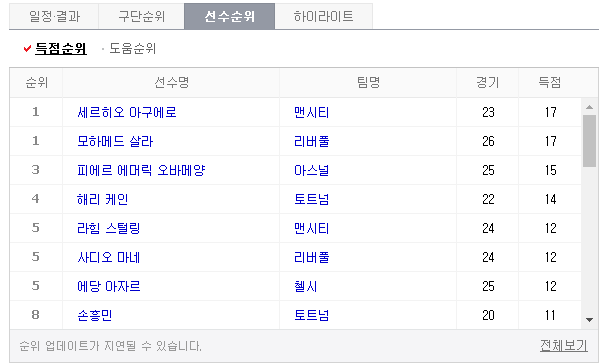Viewport: 601px width, 363px height.
Task: Open the 아스널 team link
Action: 312,170
